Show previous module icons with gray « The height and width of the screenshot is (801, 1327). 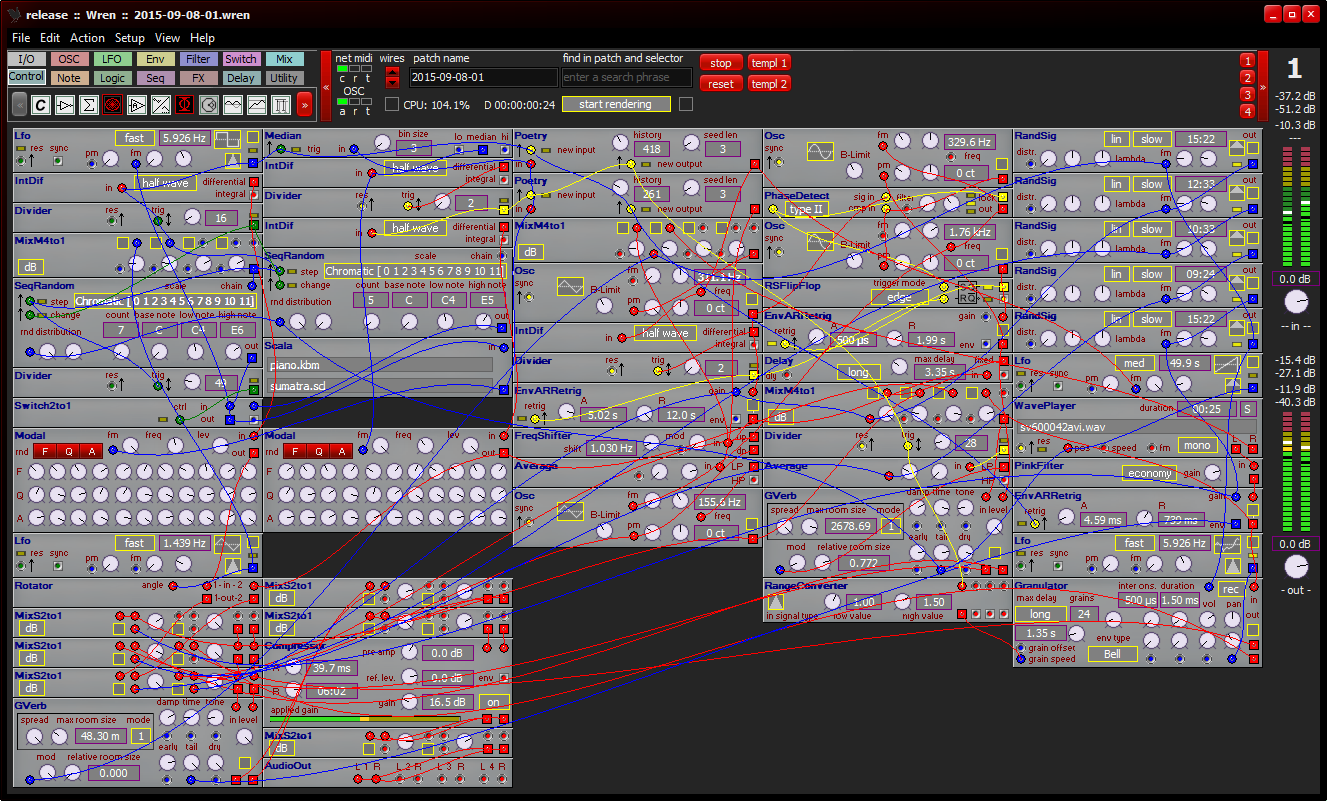point(19,104)
